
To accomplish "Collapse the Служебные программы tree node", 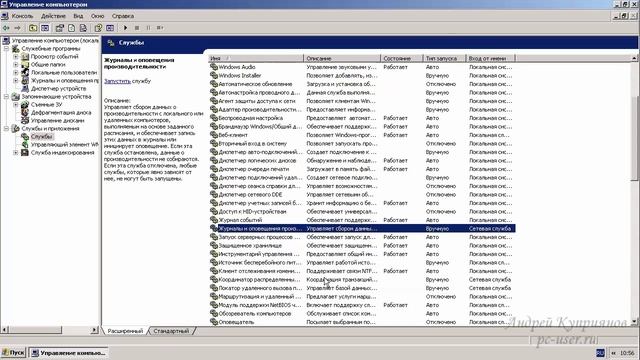I will (7, 49).
